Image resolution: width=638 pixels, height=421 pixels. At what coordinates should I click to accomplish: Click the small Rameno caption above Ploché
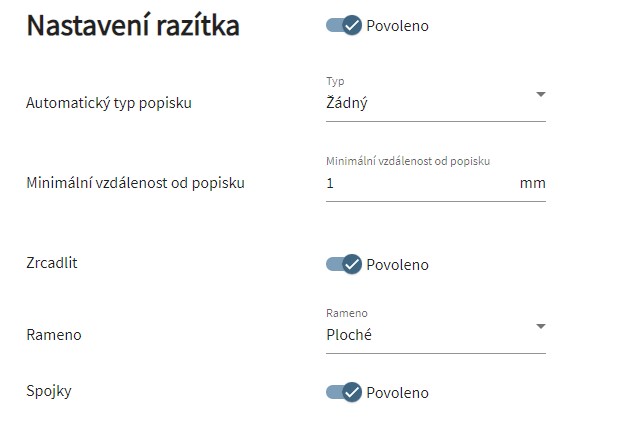[x=346, y=313]
